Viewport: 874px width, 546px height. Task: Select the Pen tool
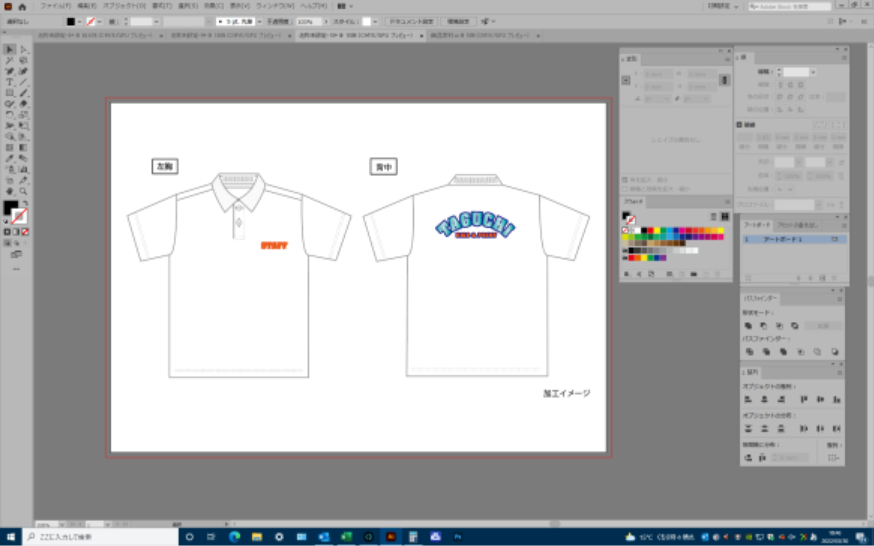point(9,71)
